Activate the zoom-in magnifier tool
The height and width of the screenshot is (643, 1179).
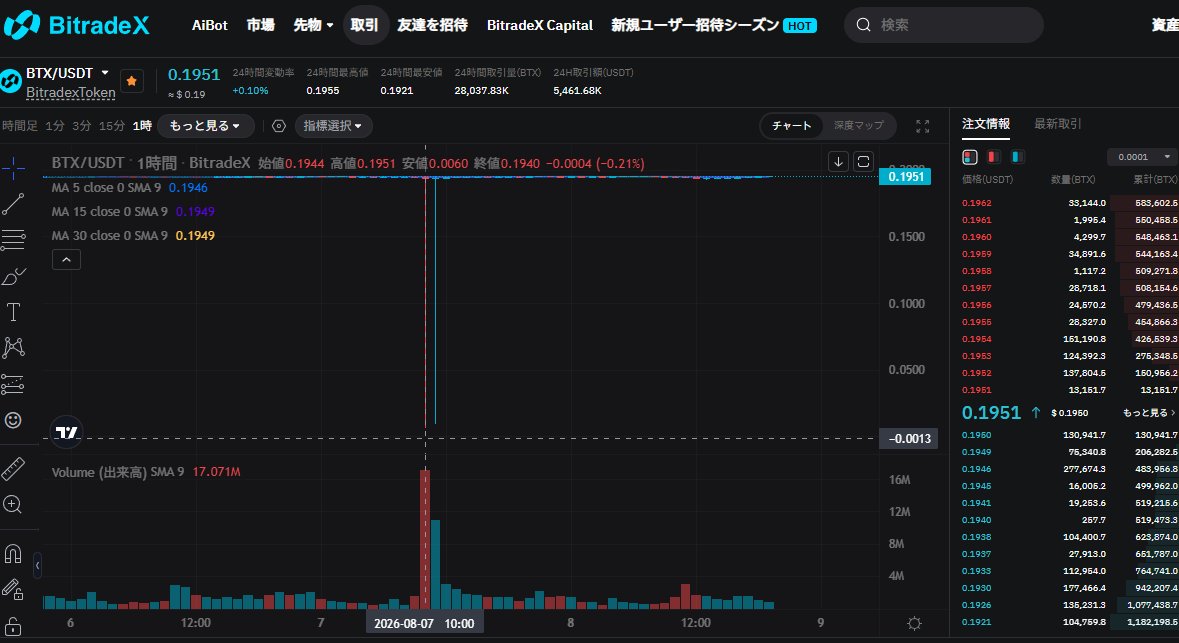[13, 504]
